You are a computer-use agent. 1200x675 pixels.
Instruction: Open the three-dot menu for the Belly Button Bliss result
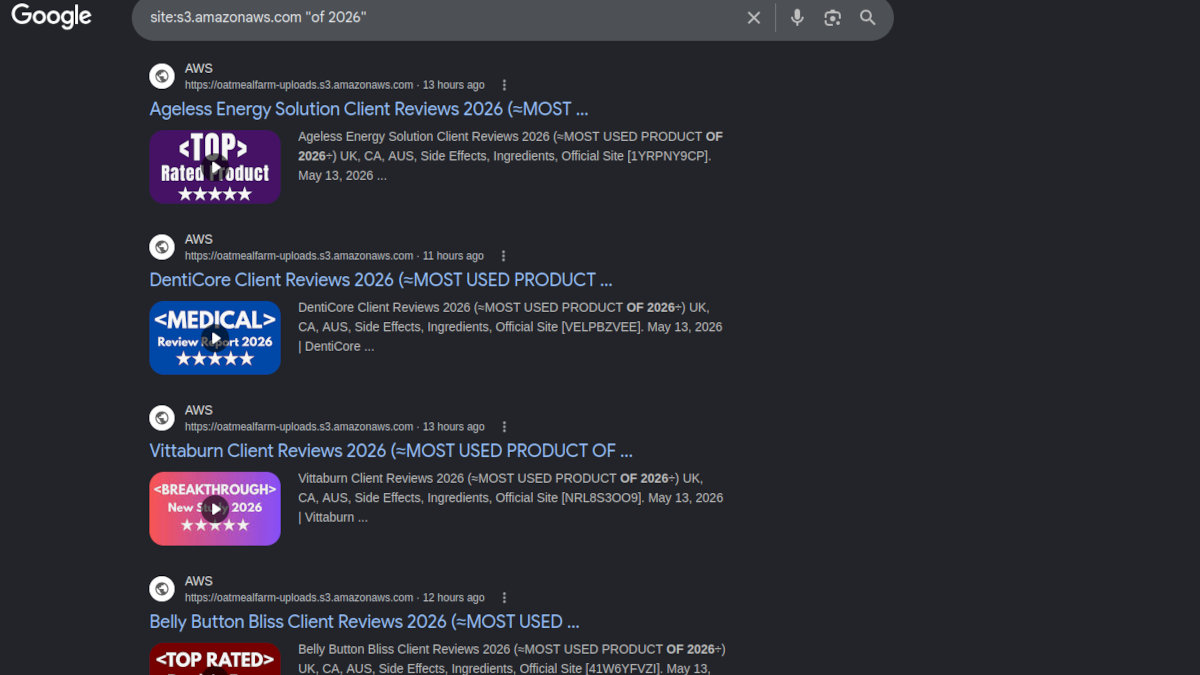[504, 598]
